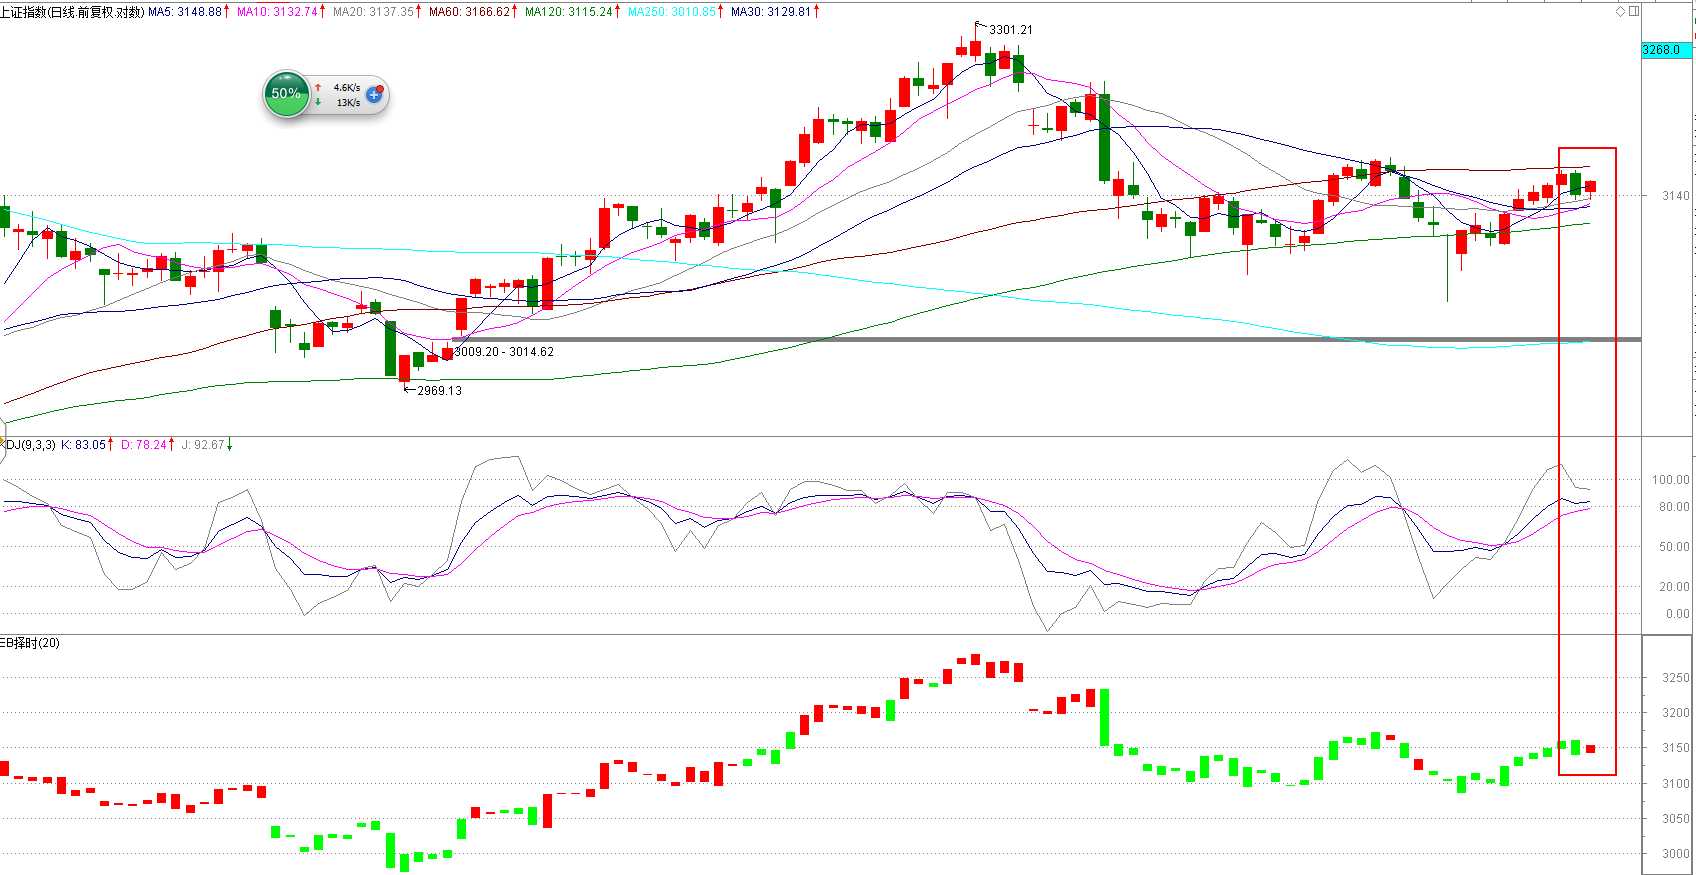Click the 3301.21 high price annotation
This screenshot has width=1696, height=875.
click(x=1011, y=30)
